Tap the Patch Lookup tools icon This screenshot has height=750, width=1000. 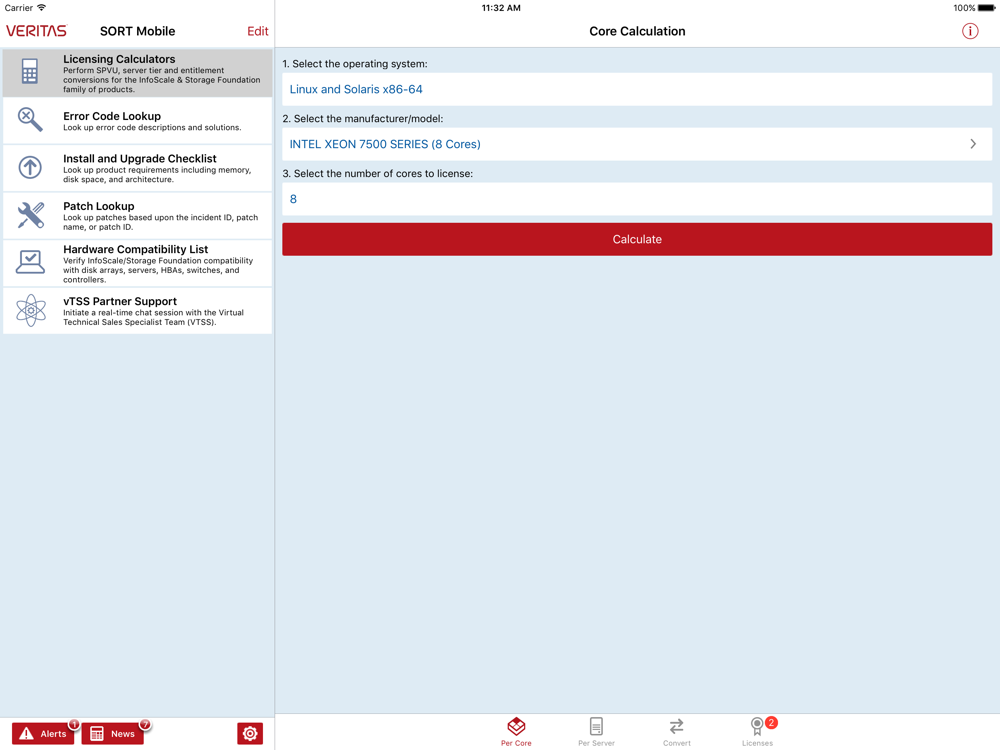[x=31, y=215]
